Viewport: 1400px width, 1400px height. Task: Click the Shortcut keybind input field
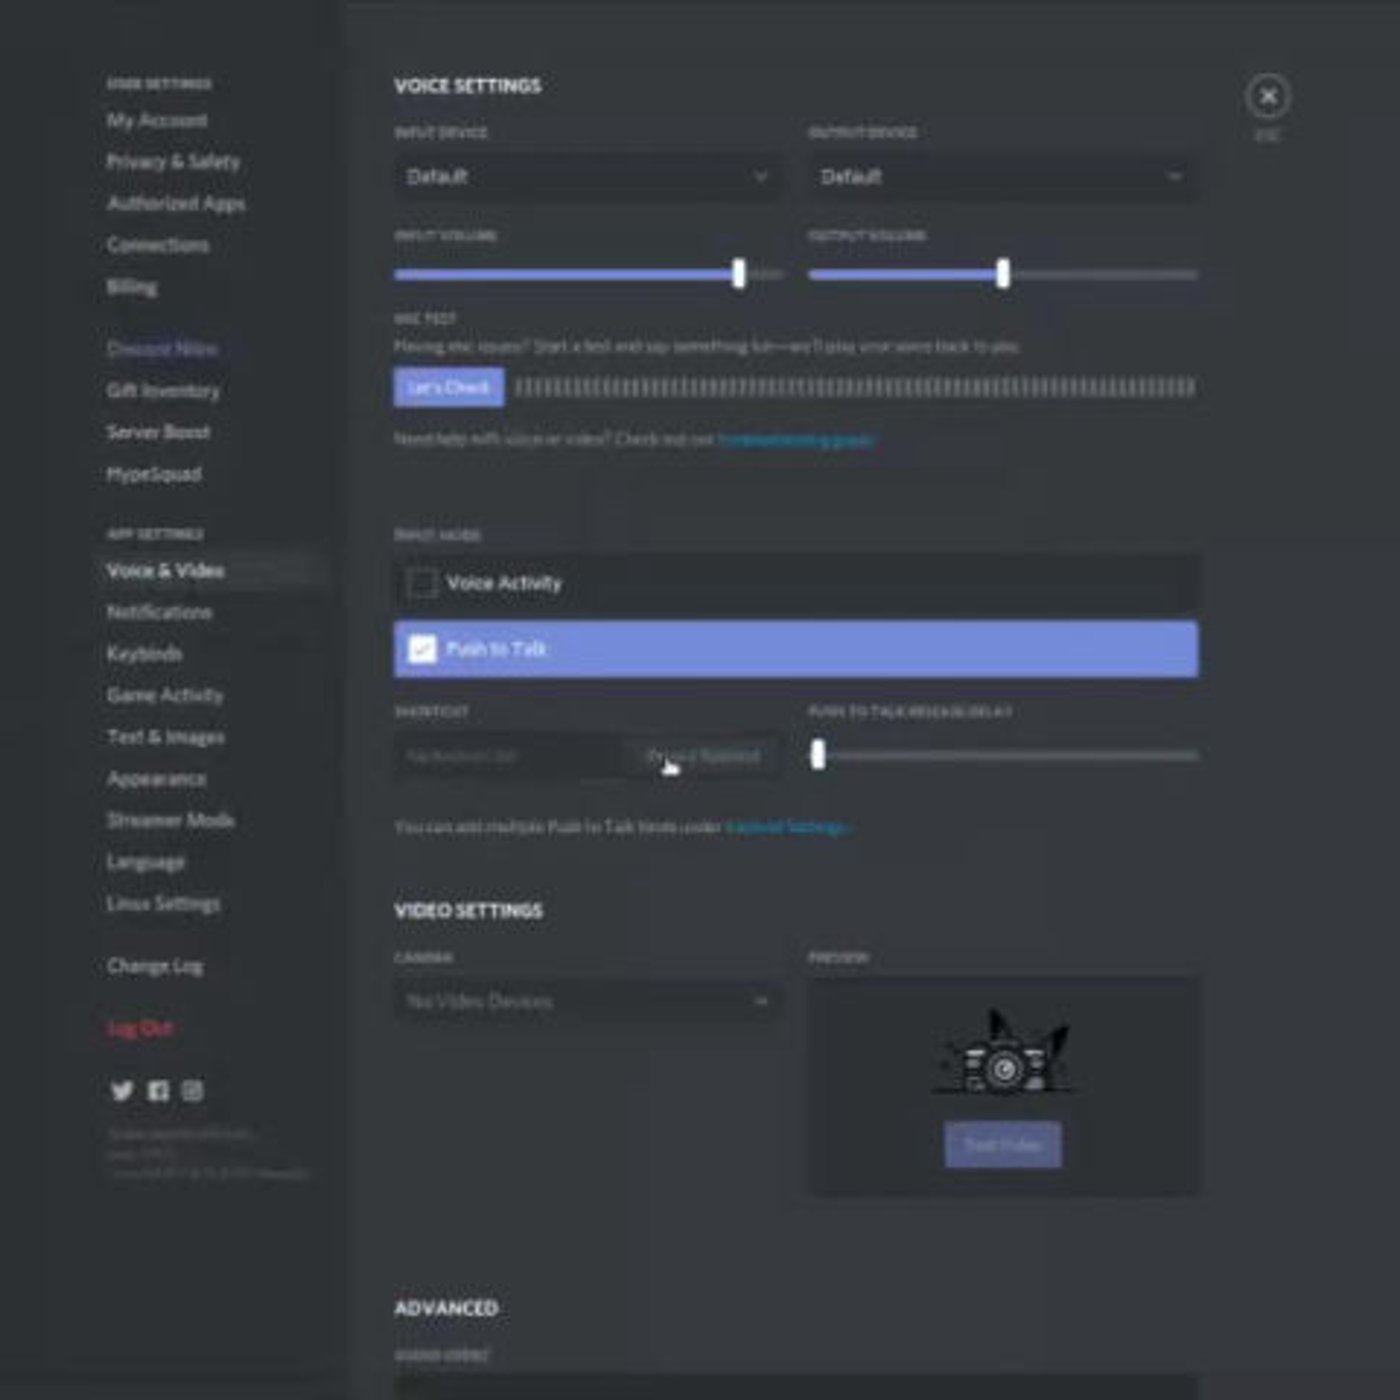508,756
